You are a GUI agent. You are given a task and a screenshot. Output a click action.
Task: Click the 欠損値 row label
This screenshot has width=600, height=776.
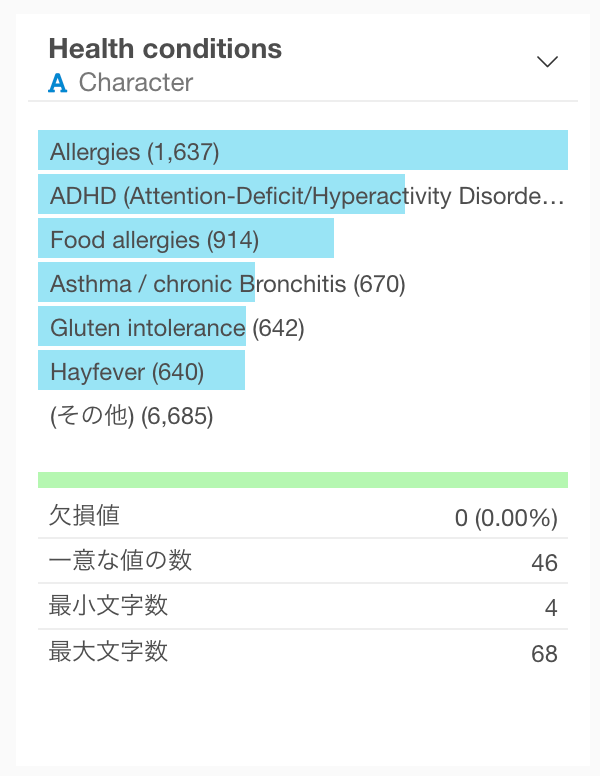84,515
